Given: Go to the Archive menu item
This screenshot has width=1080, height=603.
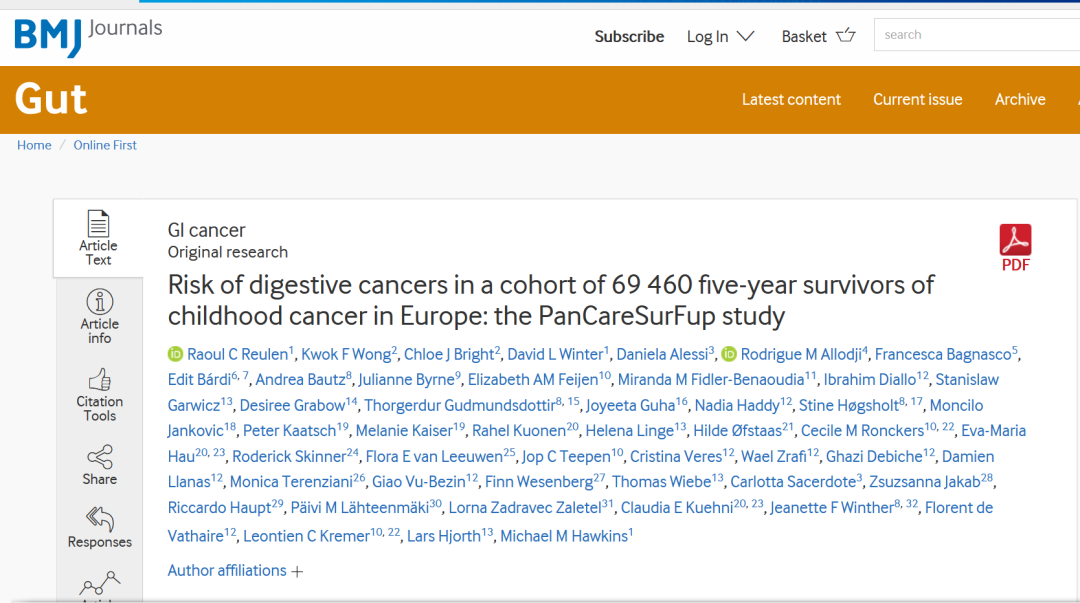Looking at the screenshot, I should click(x=1019, y=100).
